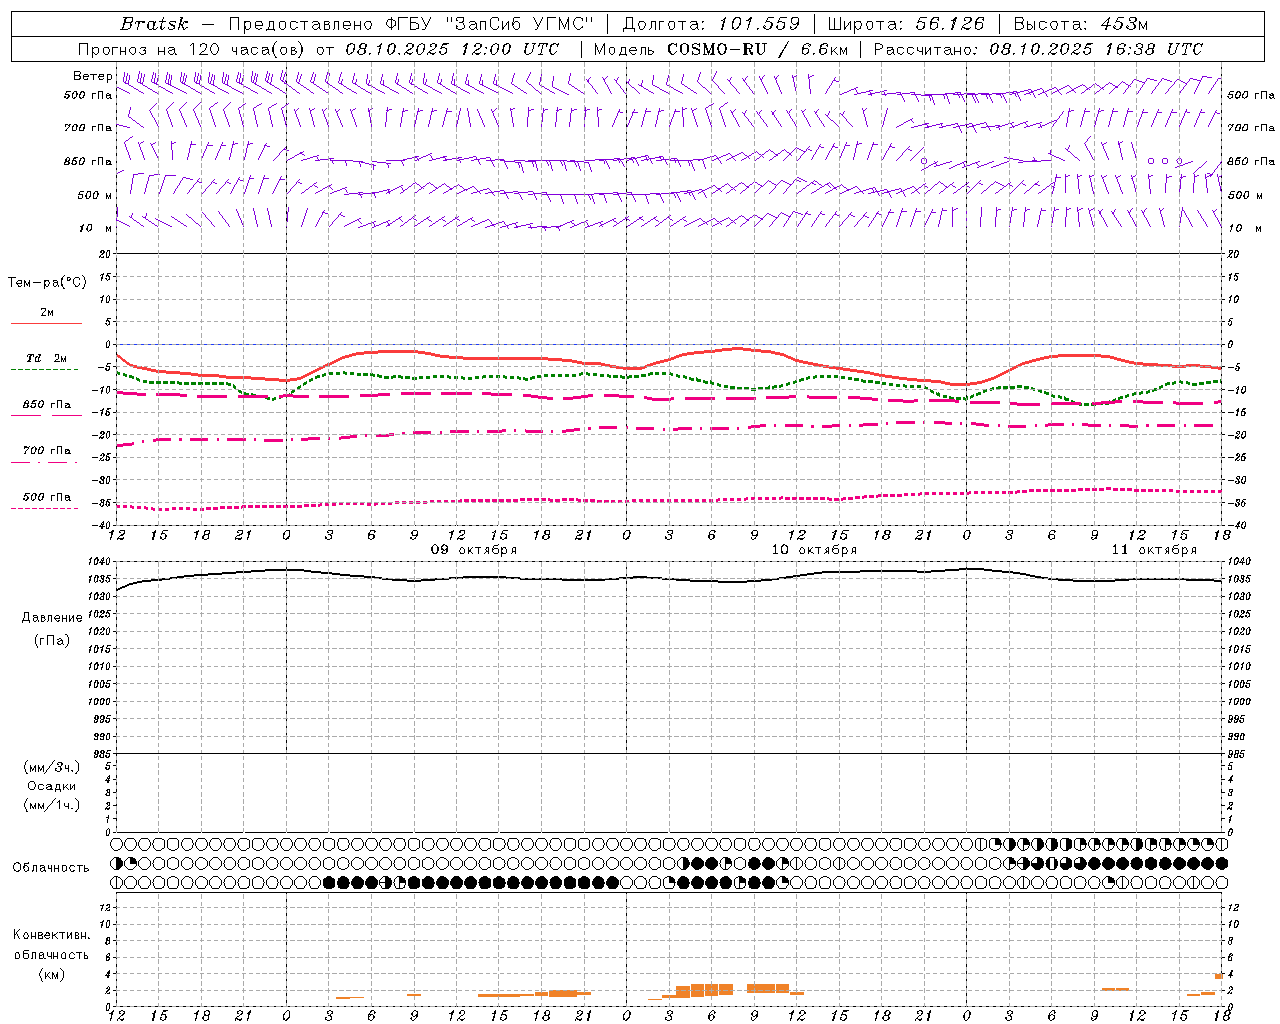The image size is (1280, 1024).
Task: Click the latitude value "Широта: 56.126"
Action: point(906,24)
